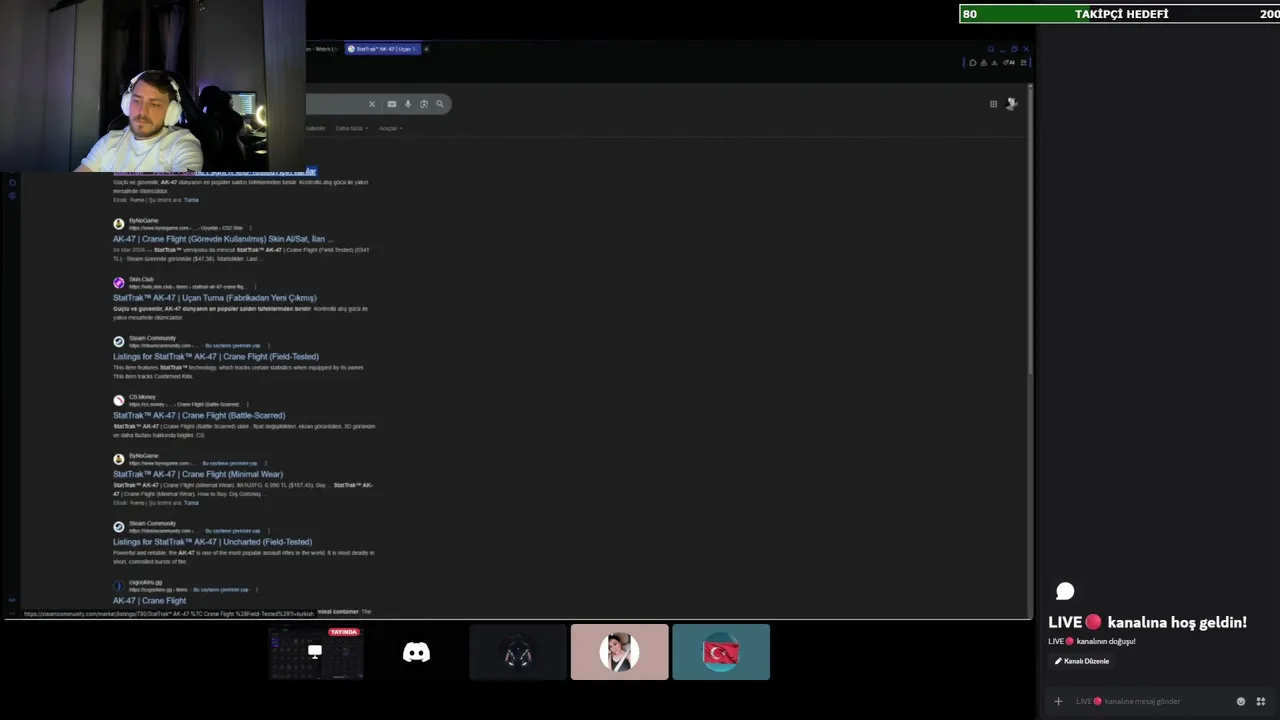Open 'StatTrak AK-47 | Crane Flight (Minimal Wear)' result

pyautogui.click(x=198, y=474)
